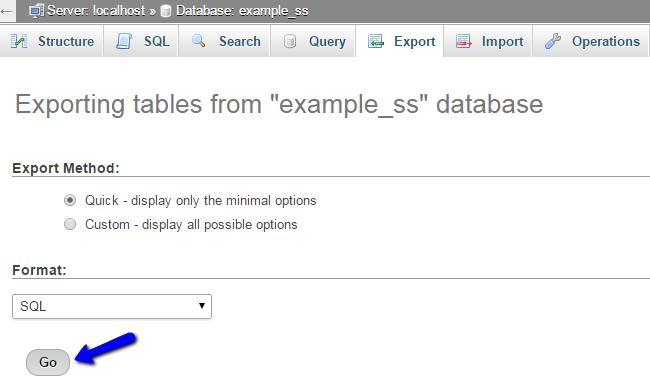Image resolution: width=650 pixels, height=382 pixels.
Task: Click the format dropdown arrow
Action: pos(202,306)
